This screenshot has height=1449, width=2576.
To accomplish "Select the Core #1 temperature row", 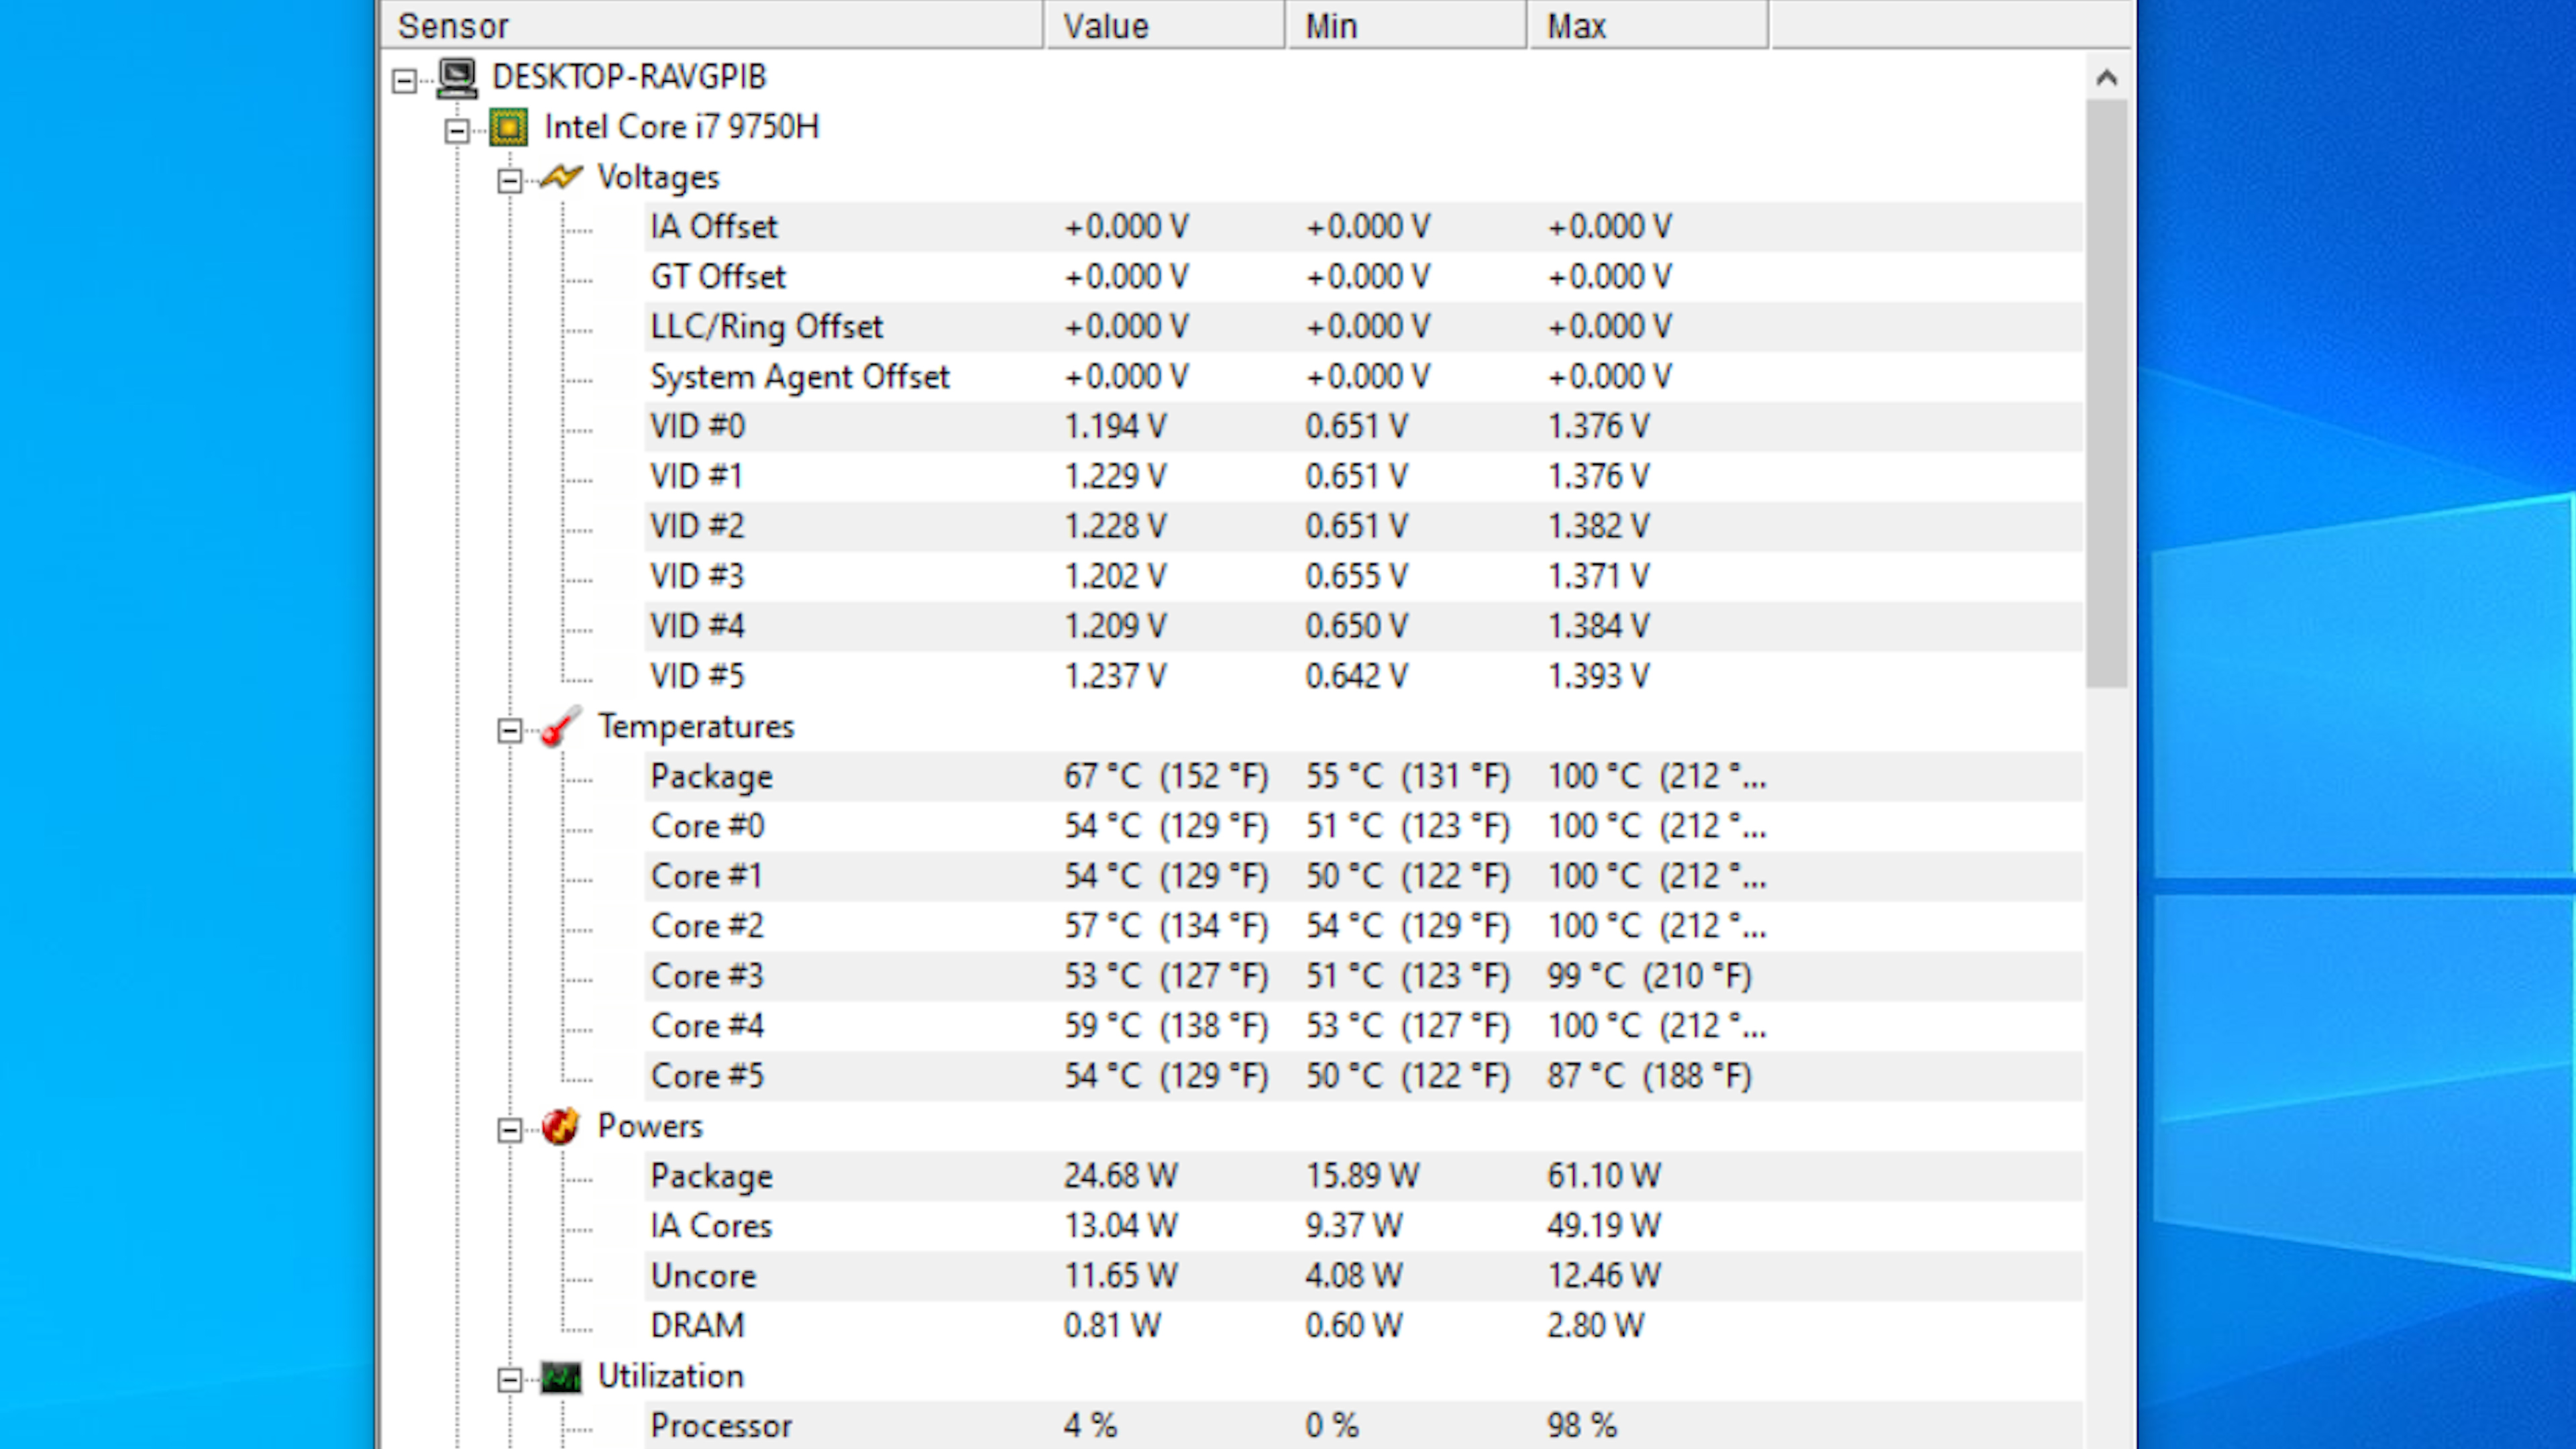I will [1364, 877].
